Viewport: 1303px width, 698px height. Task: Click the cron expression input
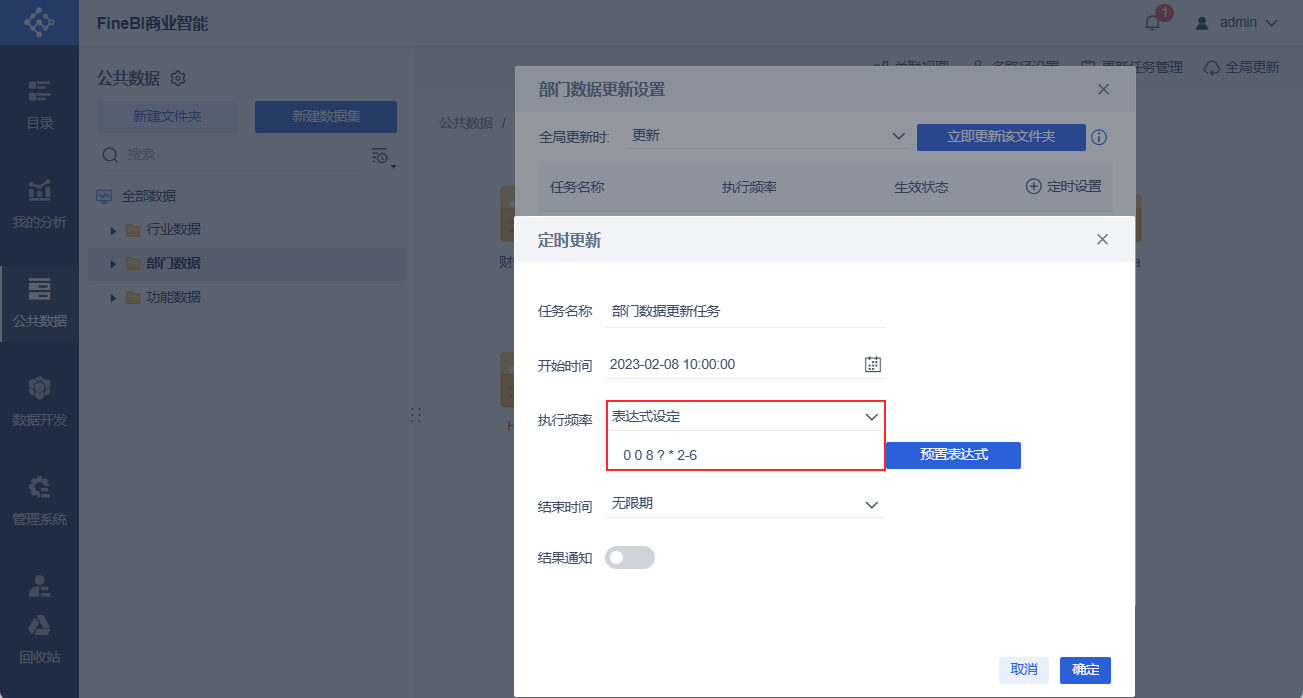[746, 454]
